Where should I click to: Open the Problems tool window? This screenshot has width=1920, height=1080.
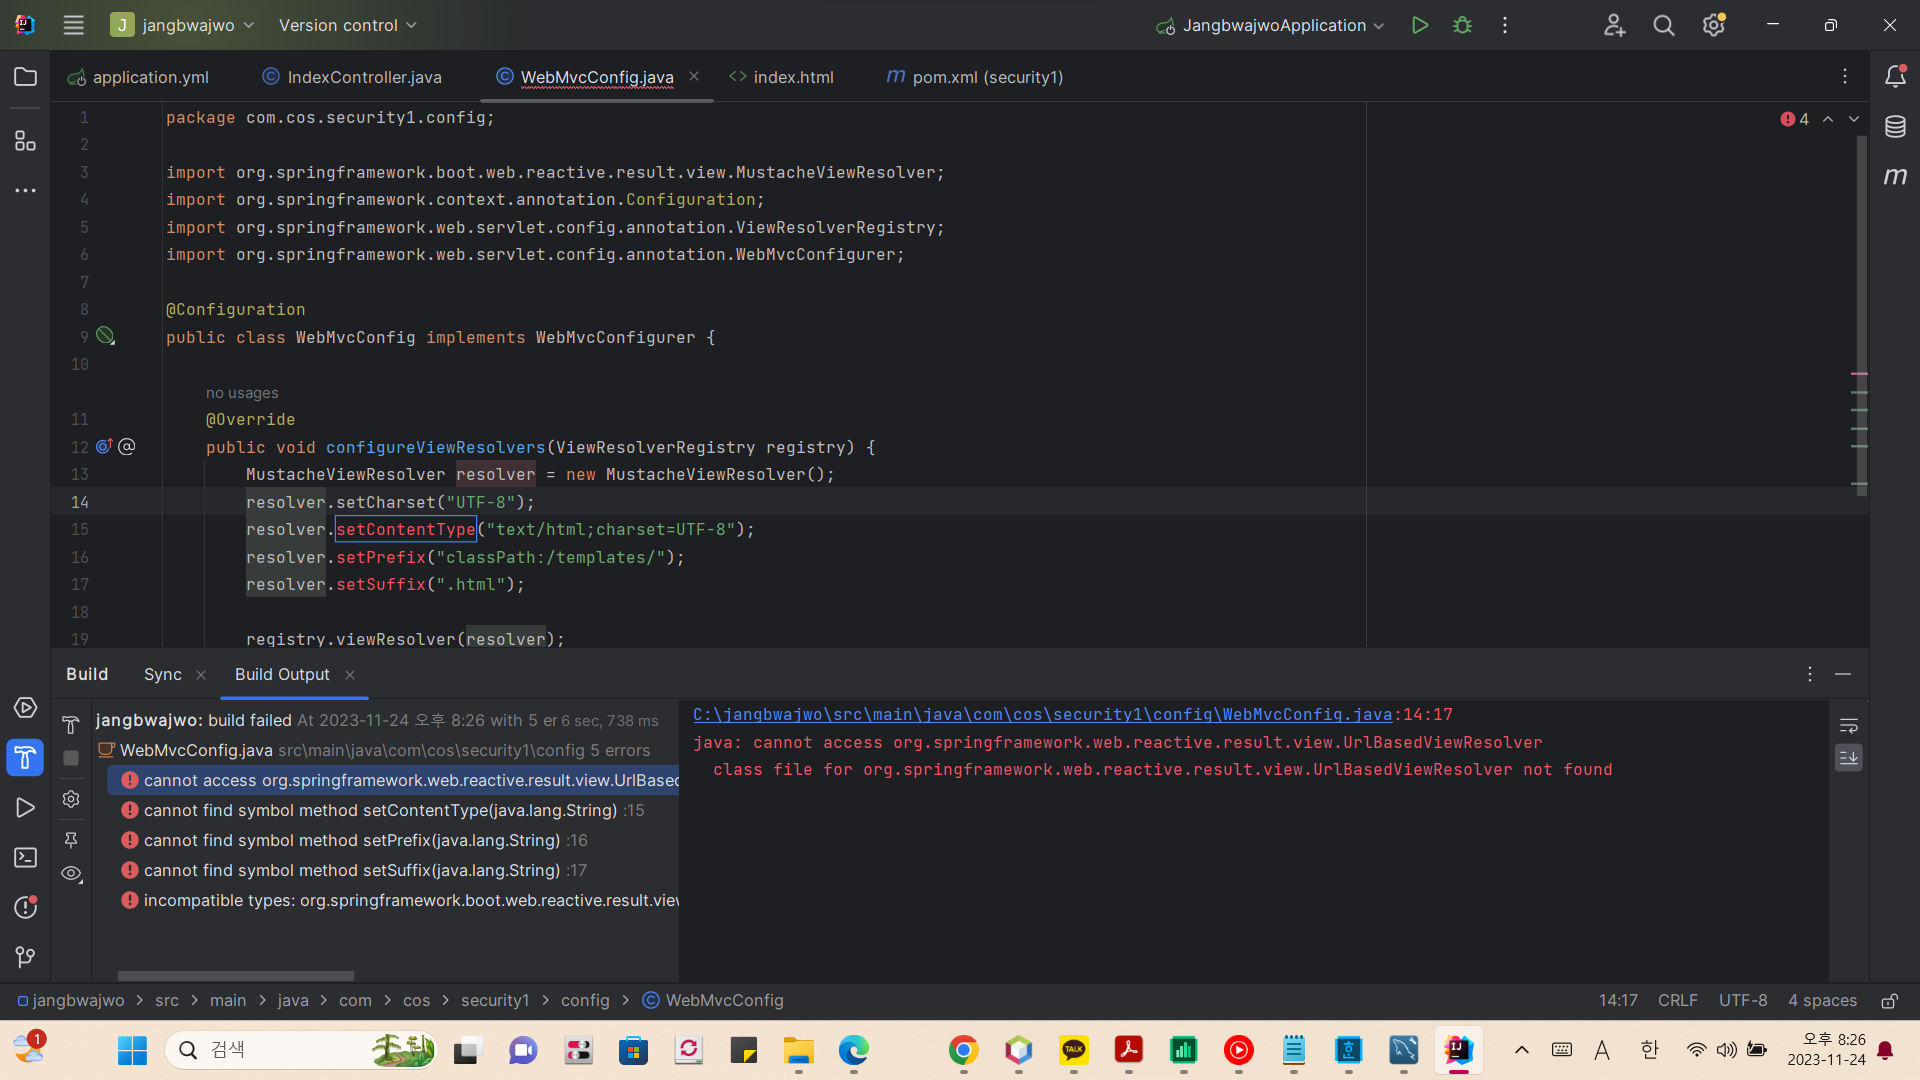[26, 908]
